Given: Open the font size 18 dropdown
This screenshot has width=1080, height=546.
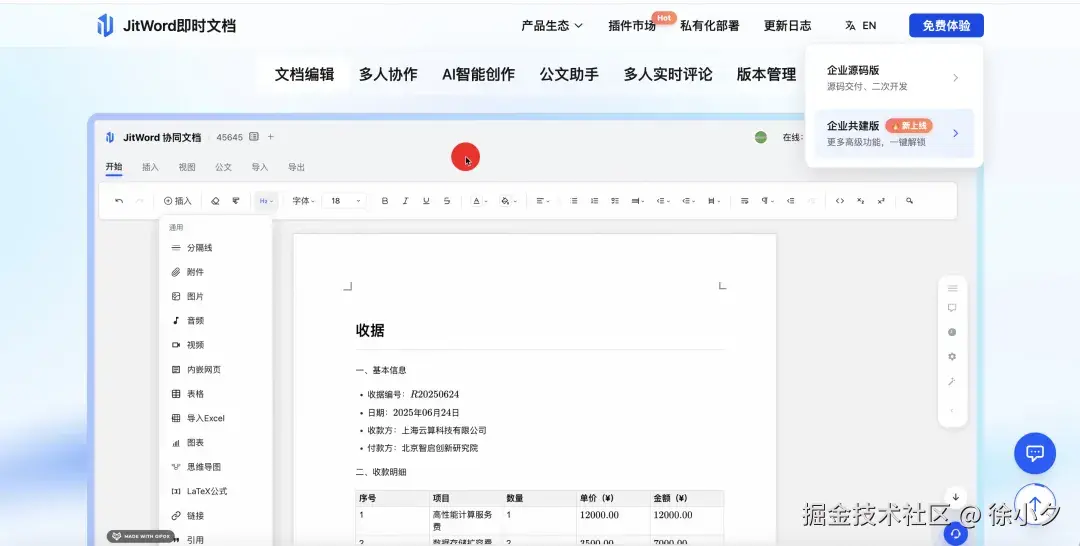Looking at the screenshot, I should tap(345, 201).
